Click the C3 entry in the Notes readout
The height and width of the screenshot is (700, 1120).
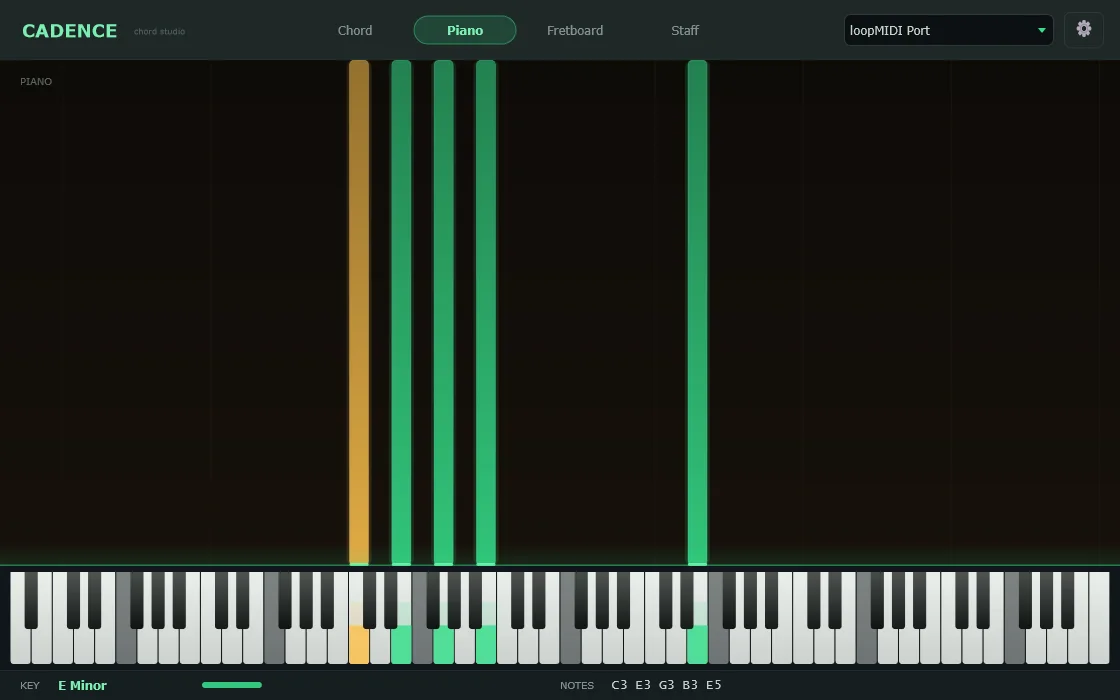(x=619, y=685)
